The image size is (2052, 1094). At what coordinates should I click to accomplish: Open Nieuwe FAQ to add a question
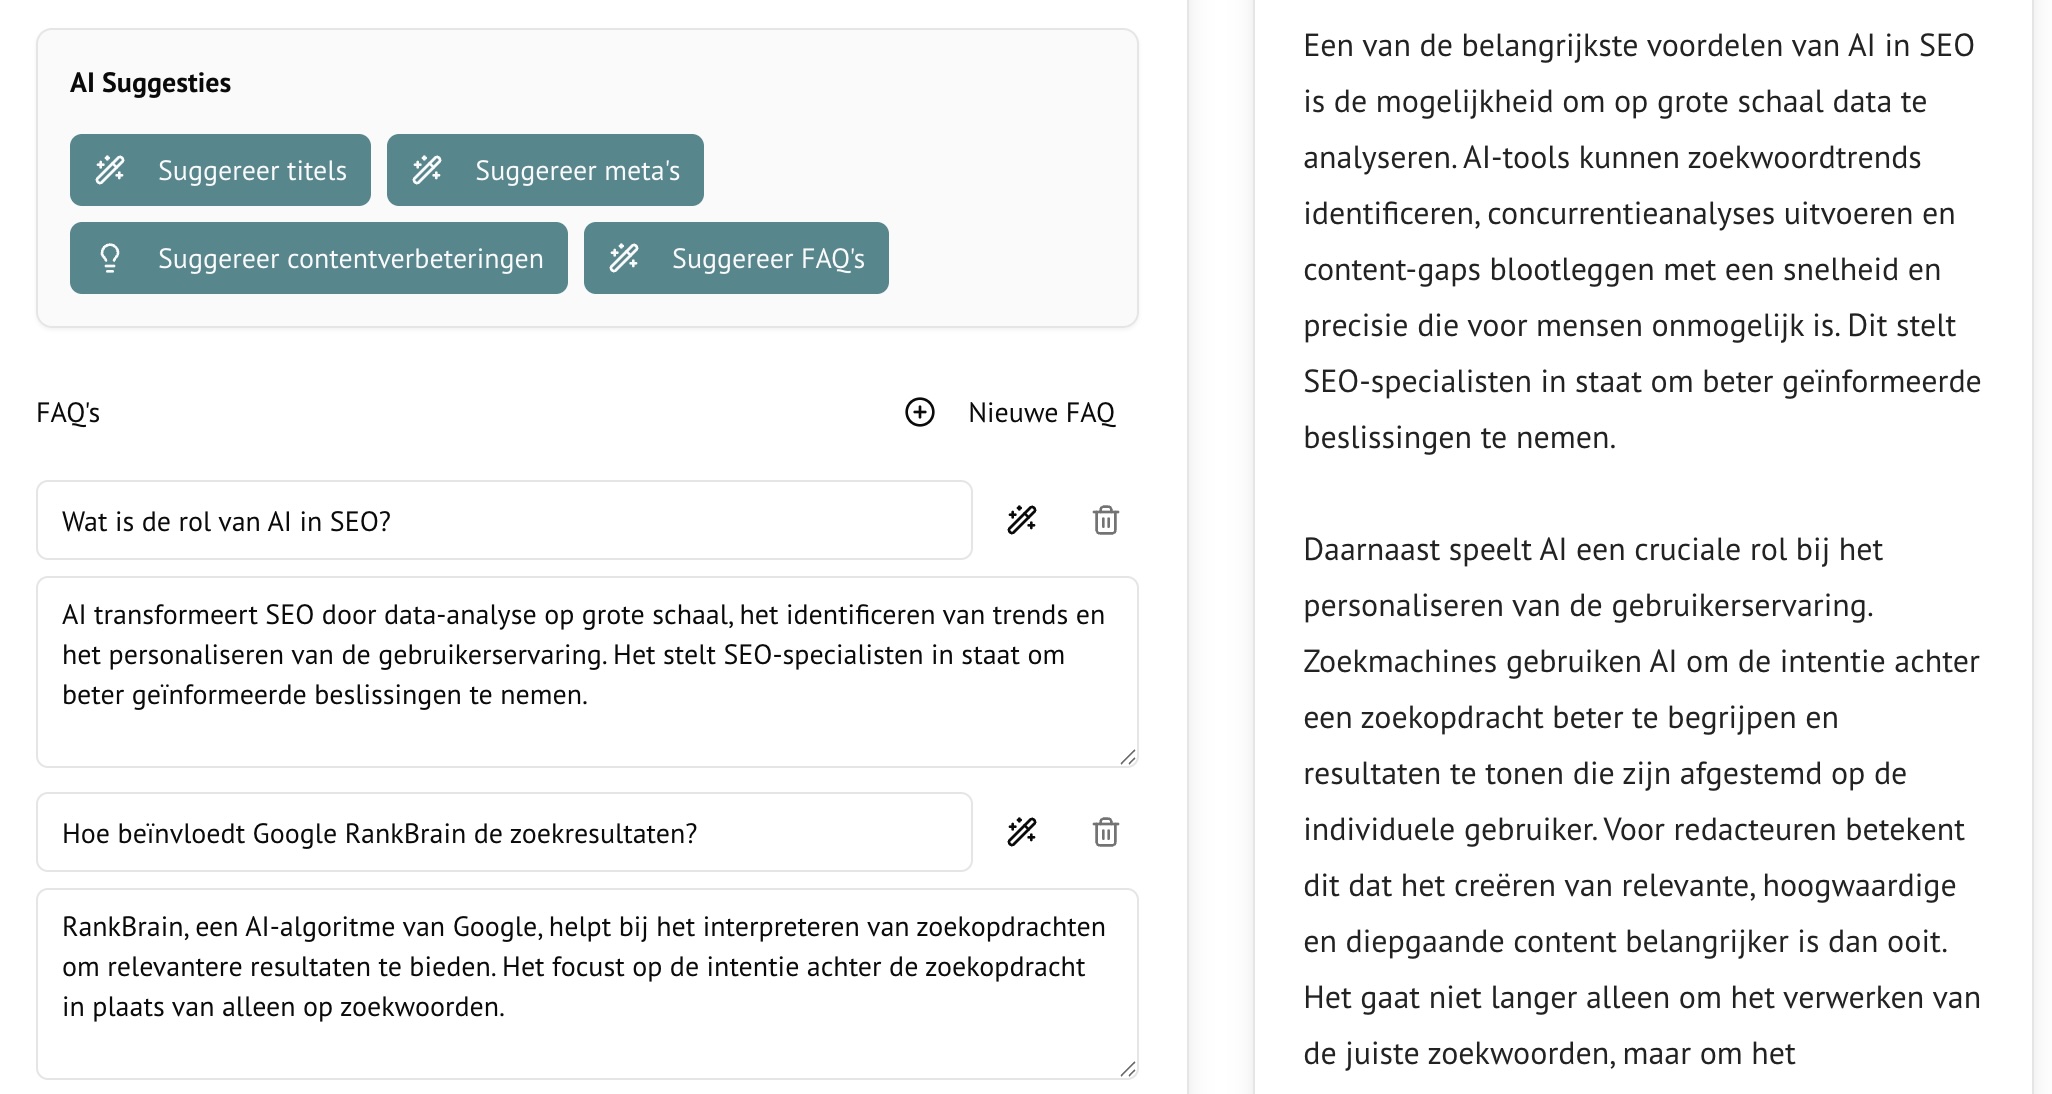tap(1041, 412)
